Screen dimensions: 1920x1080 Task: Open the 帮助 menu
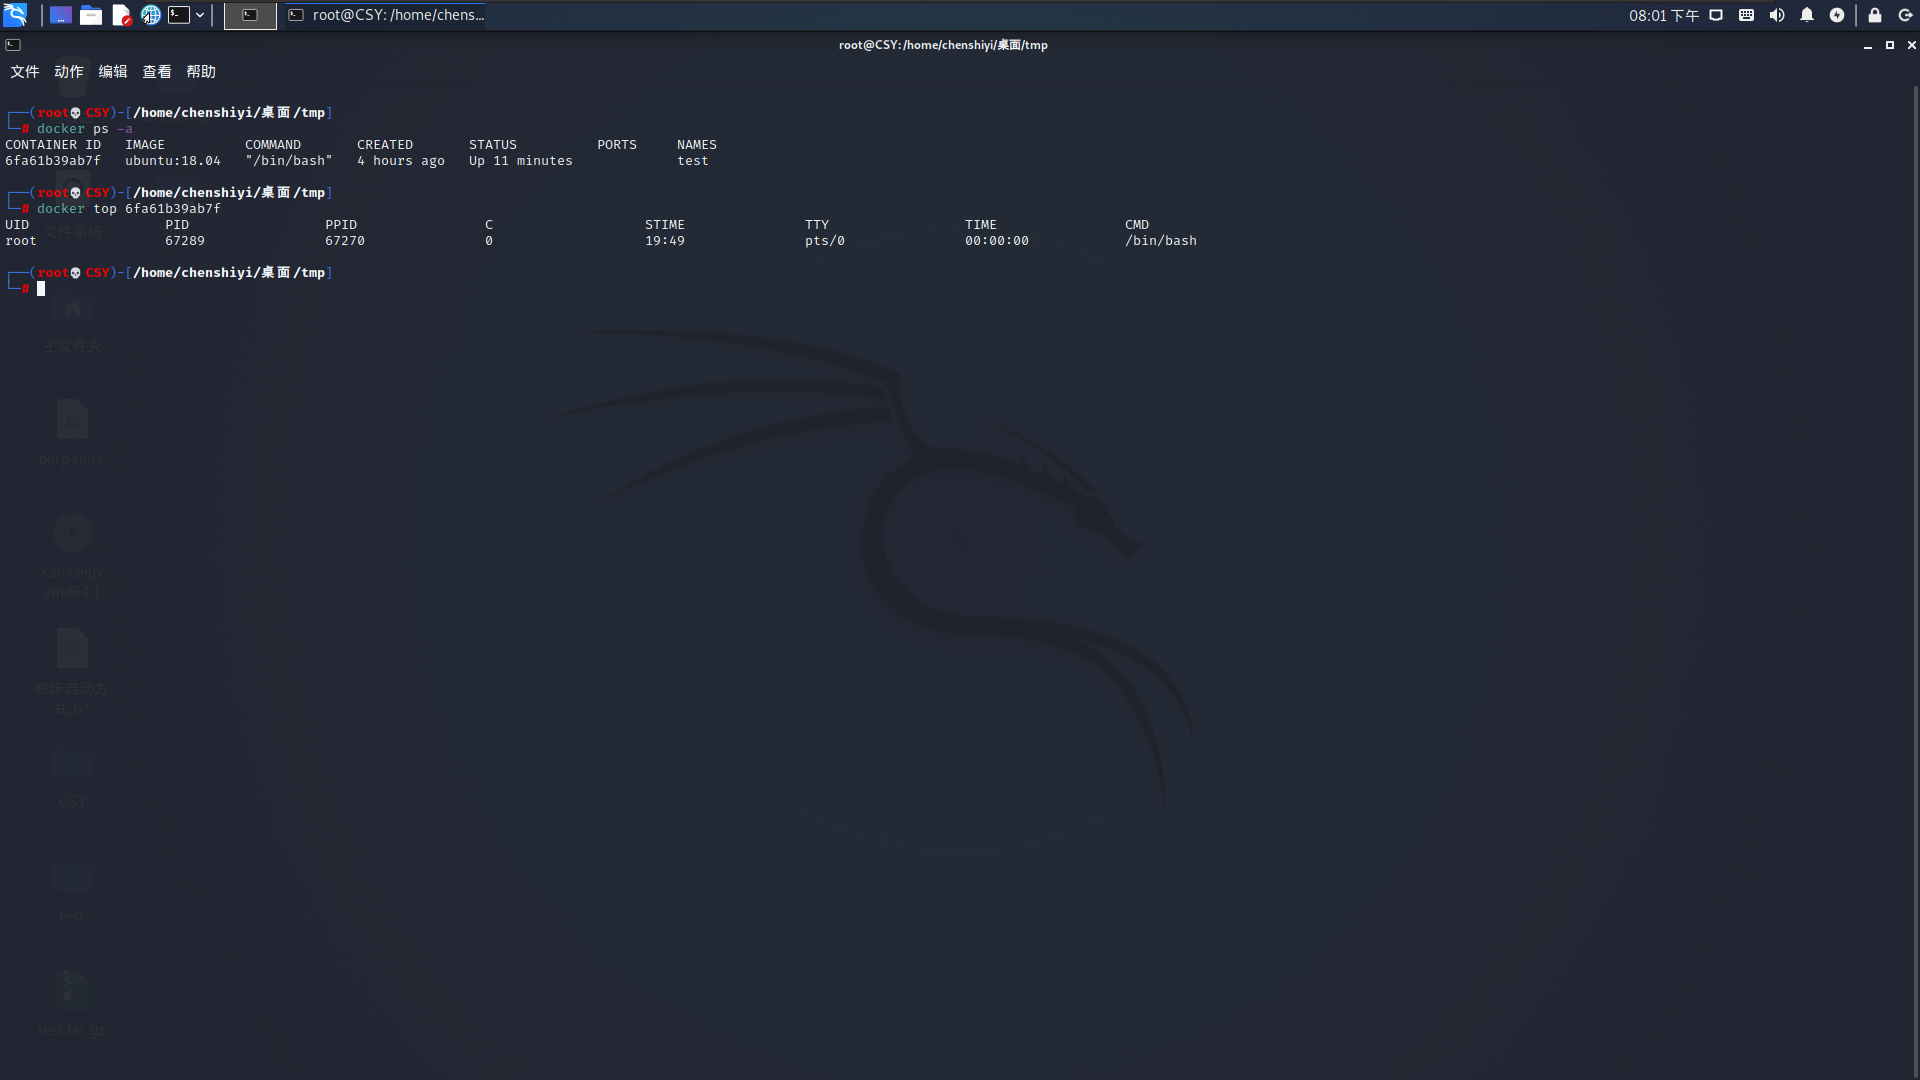tap(201, 72)
